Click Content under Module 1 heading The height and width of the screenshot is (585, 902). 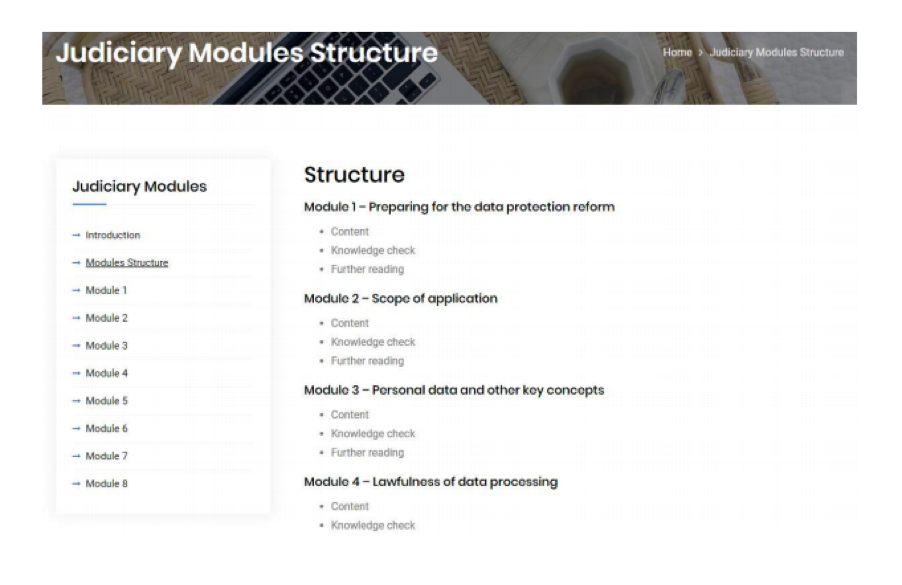(x=350, y=232)
